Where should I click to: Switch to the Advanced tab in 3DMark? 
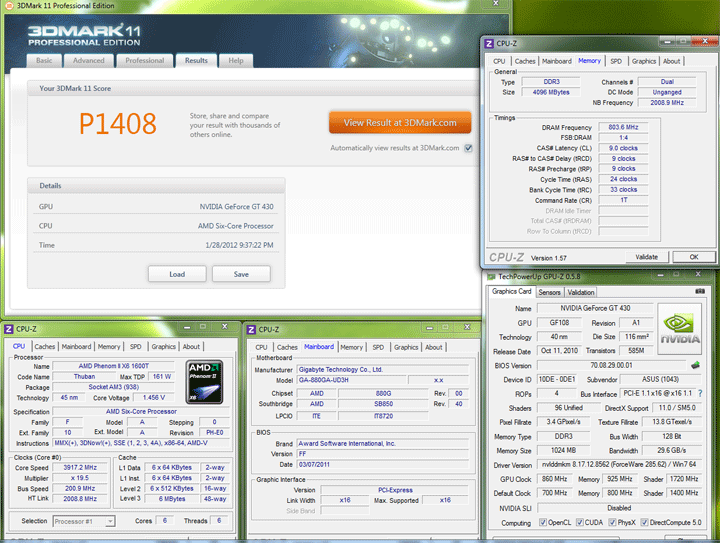(89, 61)
